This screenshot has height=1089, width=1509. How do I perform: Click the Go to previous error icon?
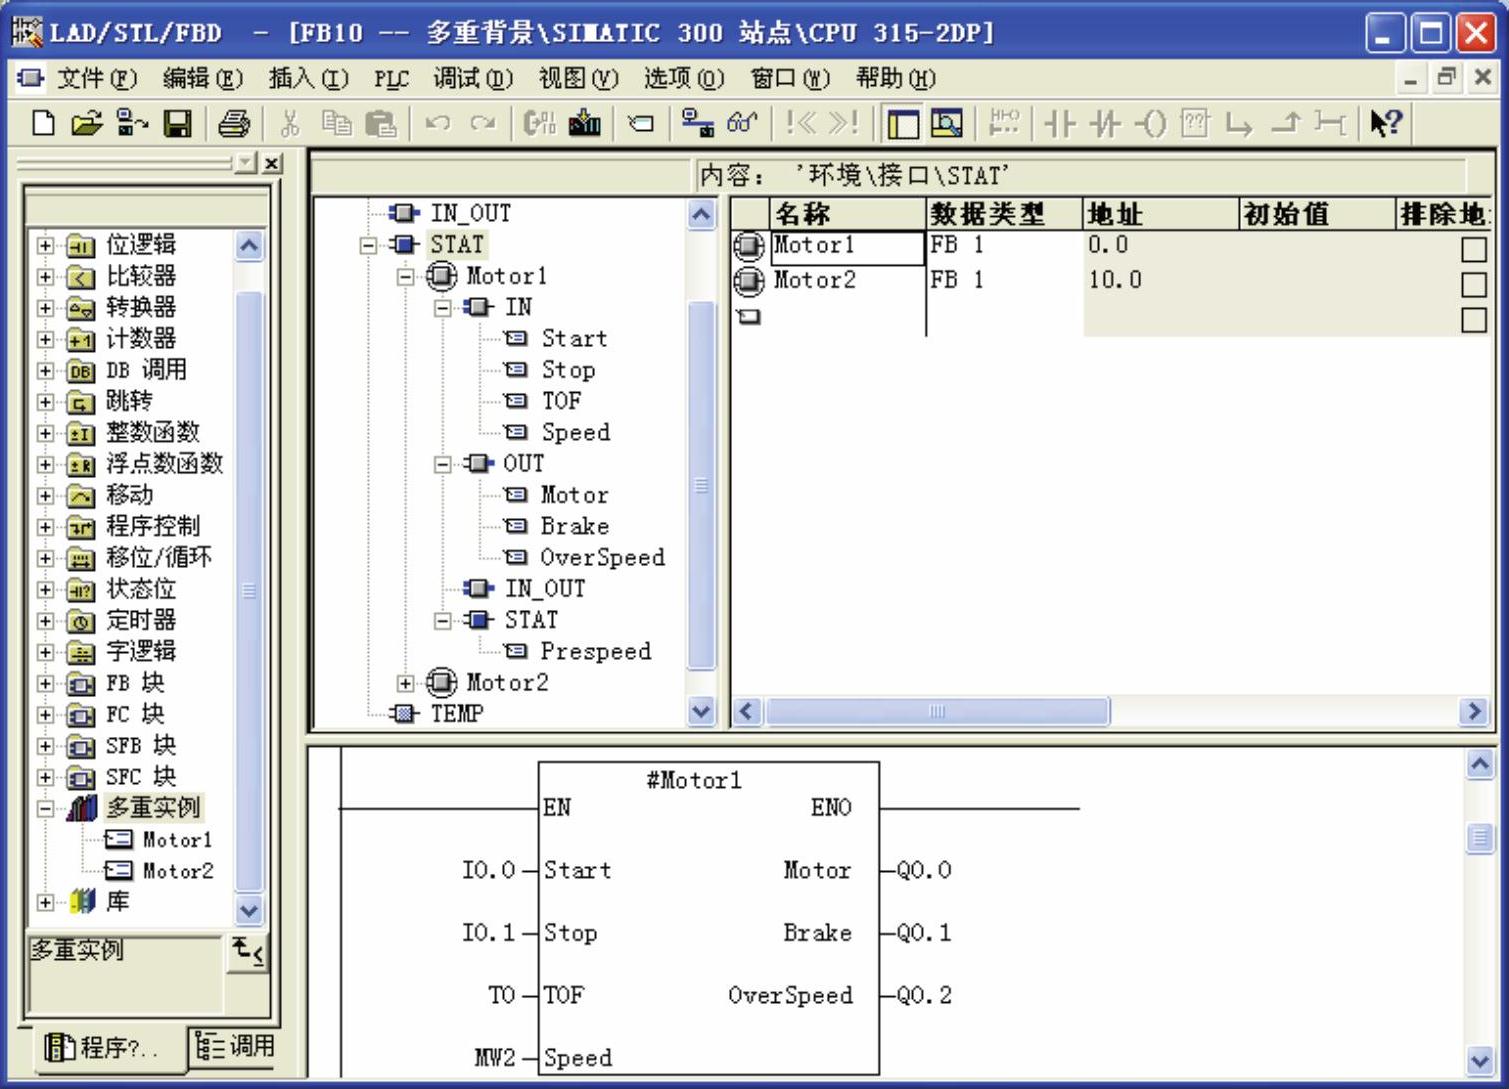pos(801,123)
